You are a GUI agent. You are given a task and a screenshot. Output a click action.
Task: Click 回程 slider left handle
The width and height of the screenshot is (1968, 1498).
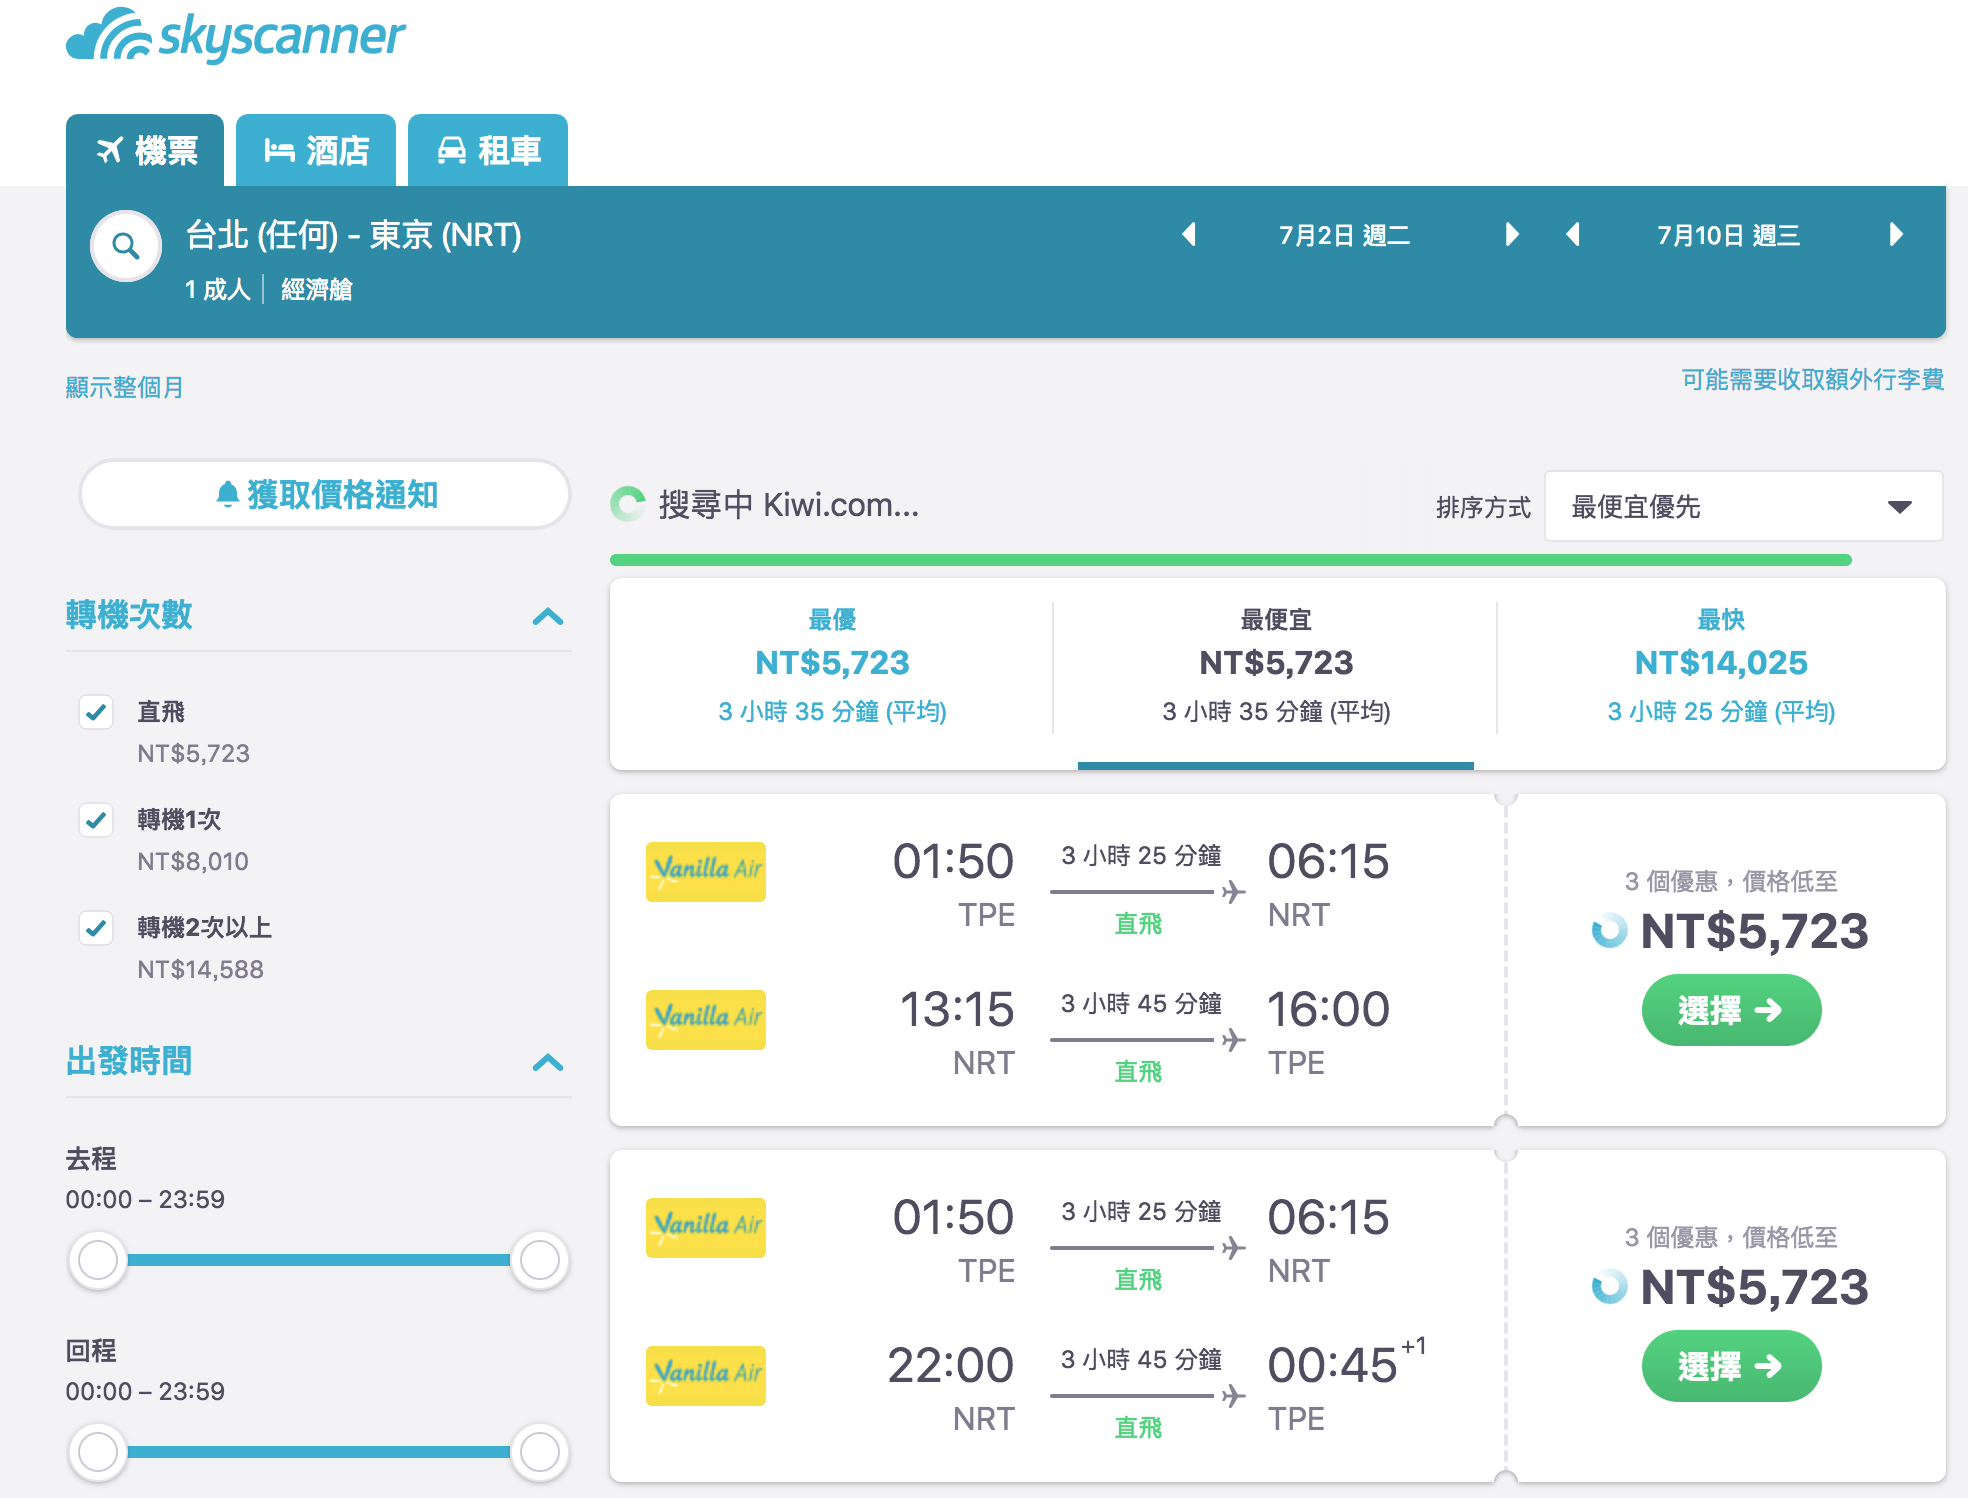(98, 1452)
